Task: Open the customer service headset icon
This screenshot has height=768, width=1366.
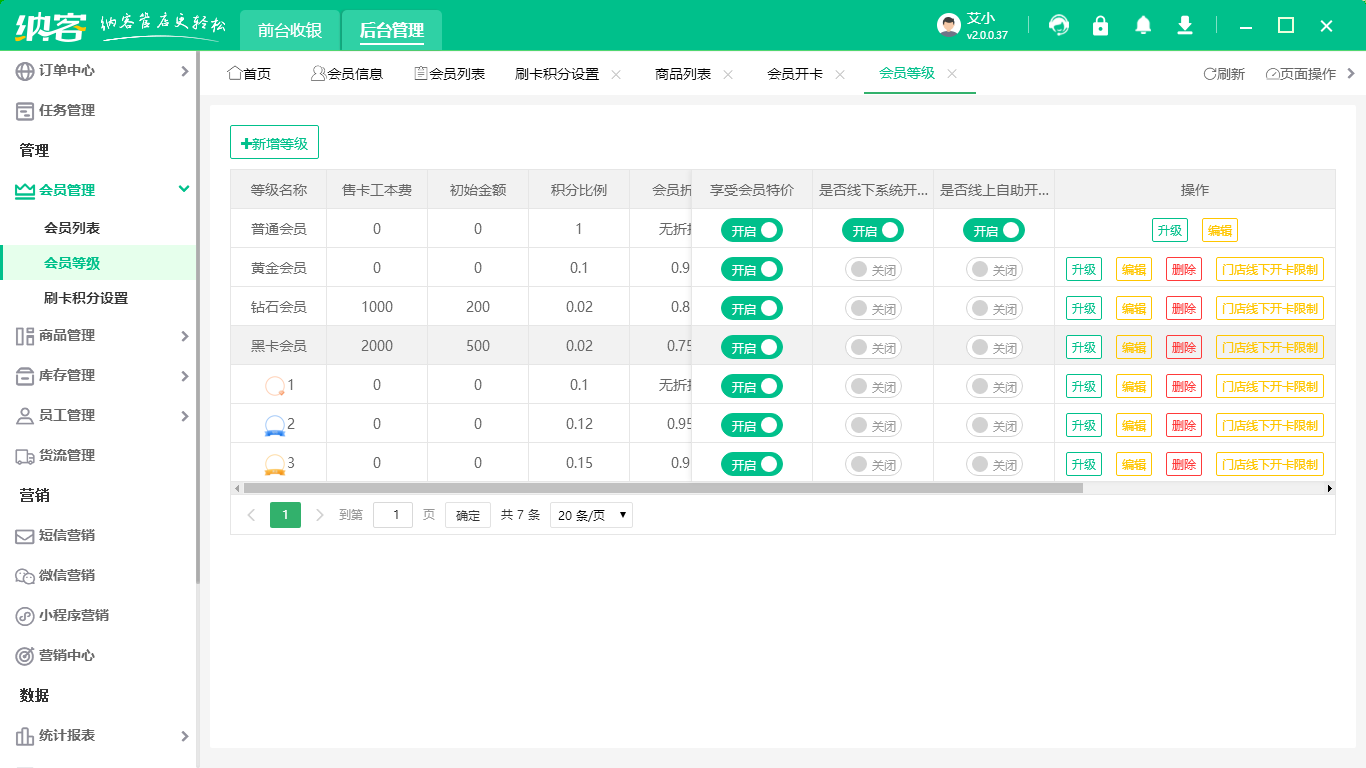Action: pyautogui.click(x=1058, y=25)
